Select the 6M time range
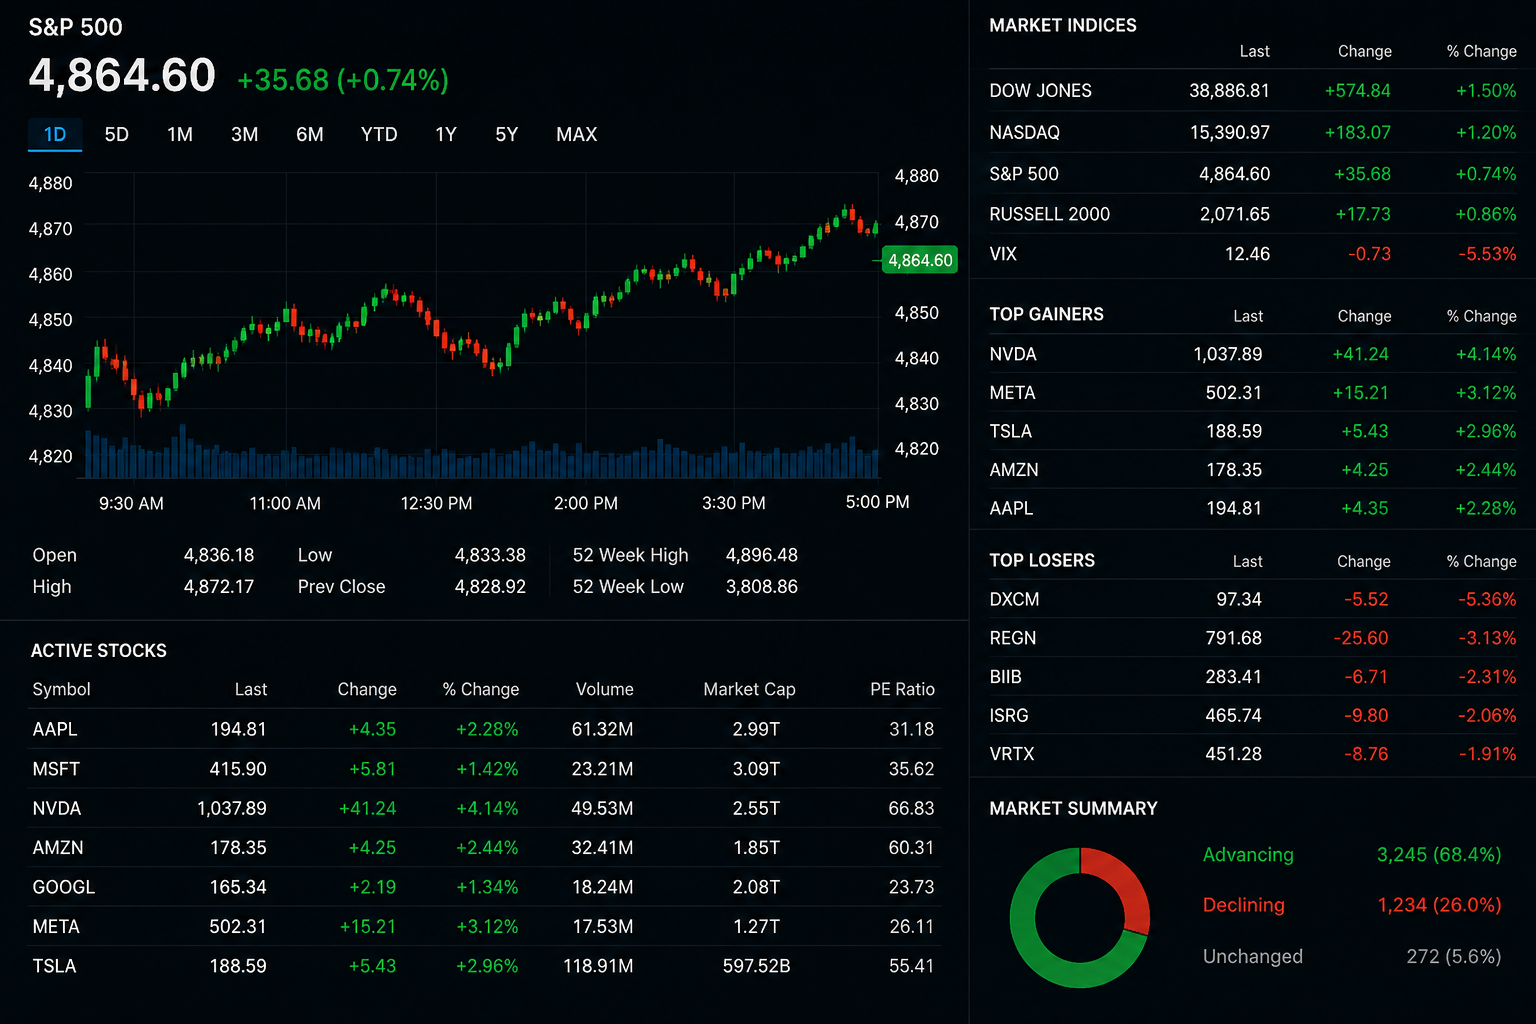The width and height of the screenshot is (1536, 1024). click(310, 134)
